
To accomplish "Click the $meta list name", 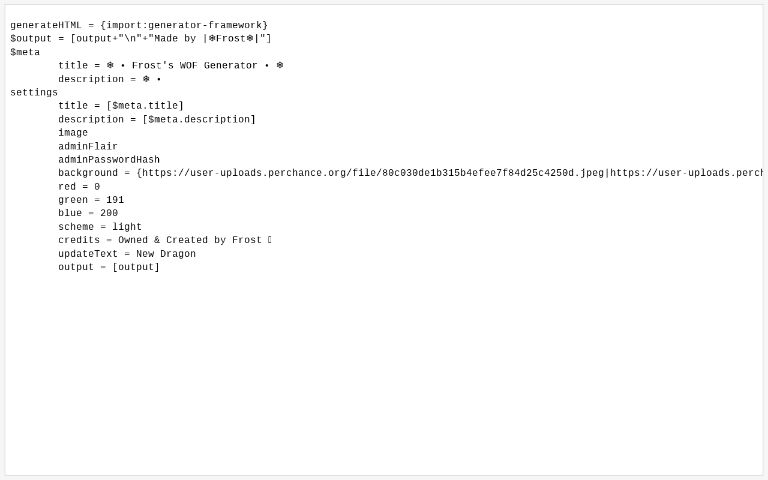I will tap(25, 52).
